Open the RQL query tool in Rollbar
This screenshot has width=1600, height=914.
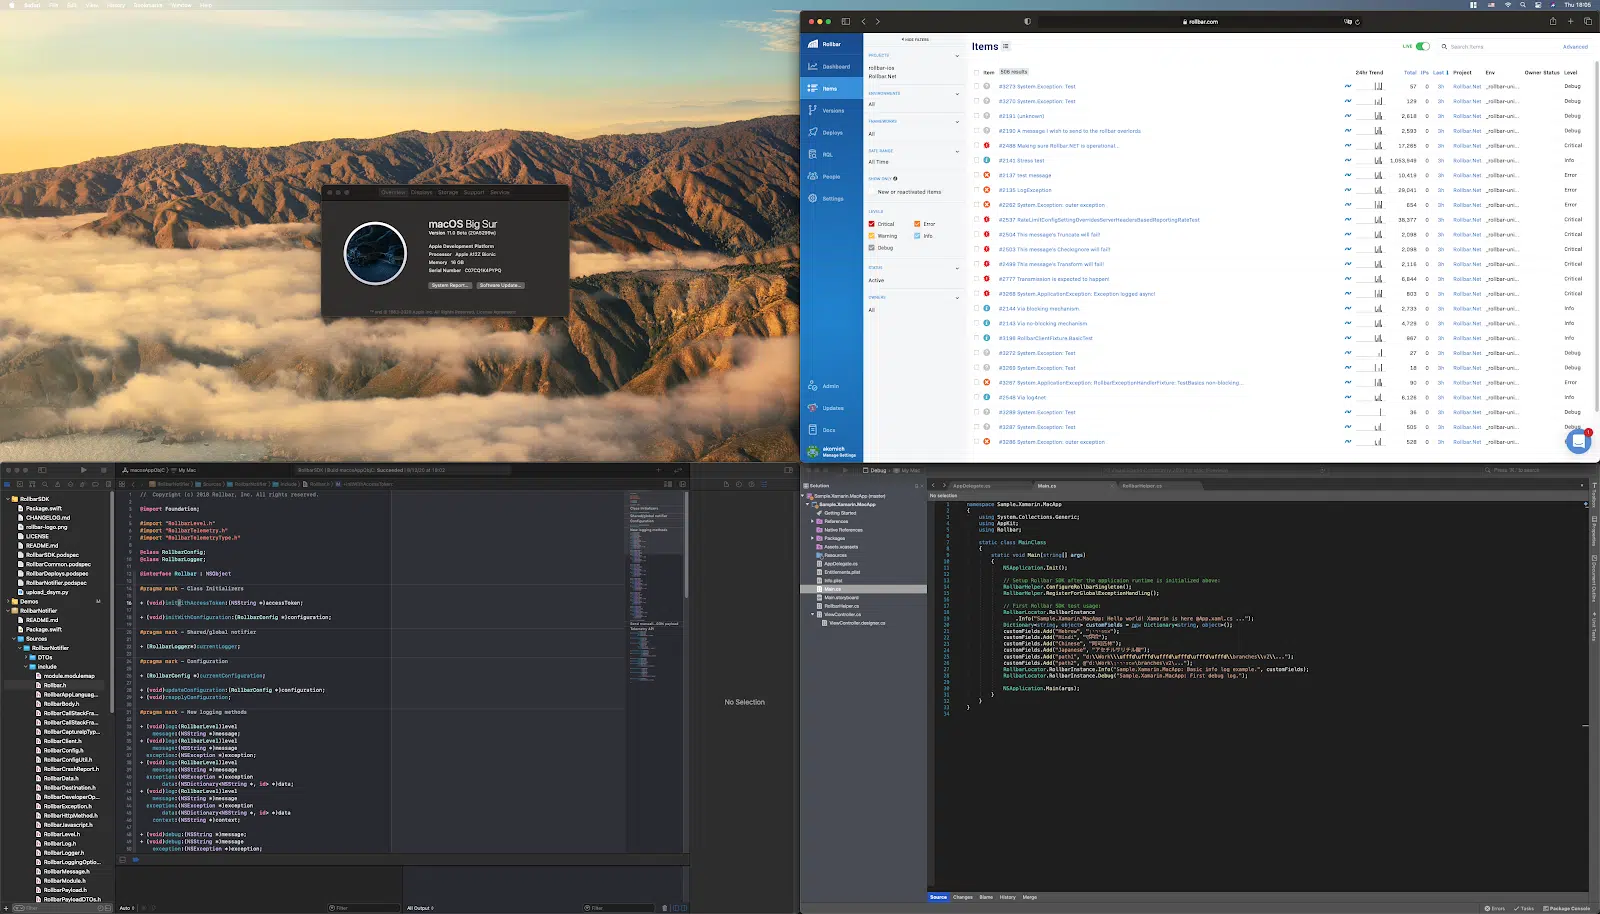(827, 154)
